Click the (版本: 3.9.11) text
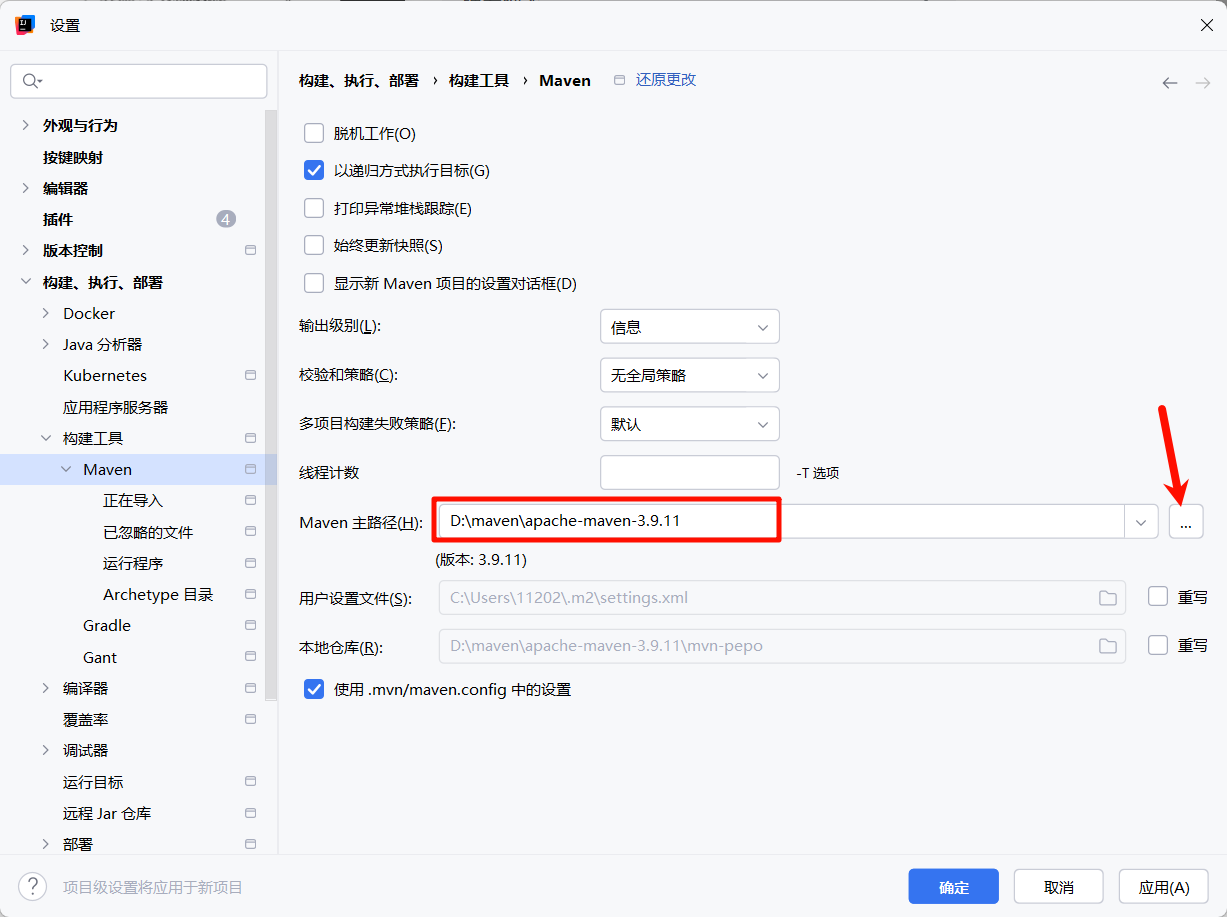This screenshot has height=917, width=1227. [482, 560]
